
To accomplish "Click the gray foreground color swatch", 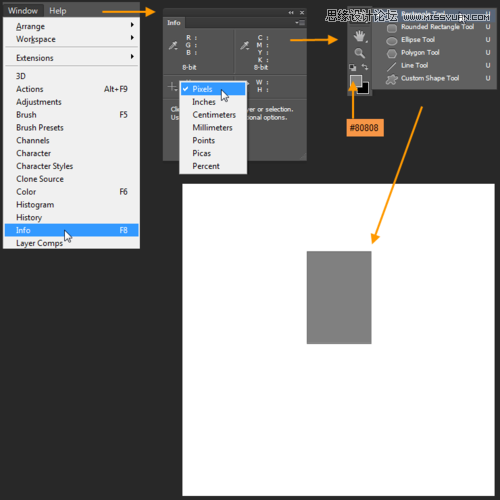I will (x=356, y=81).
